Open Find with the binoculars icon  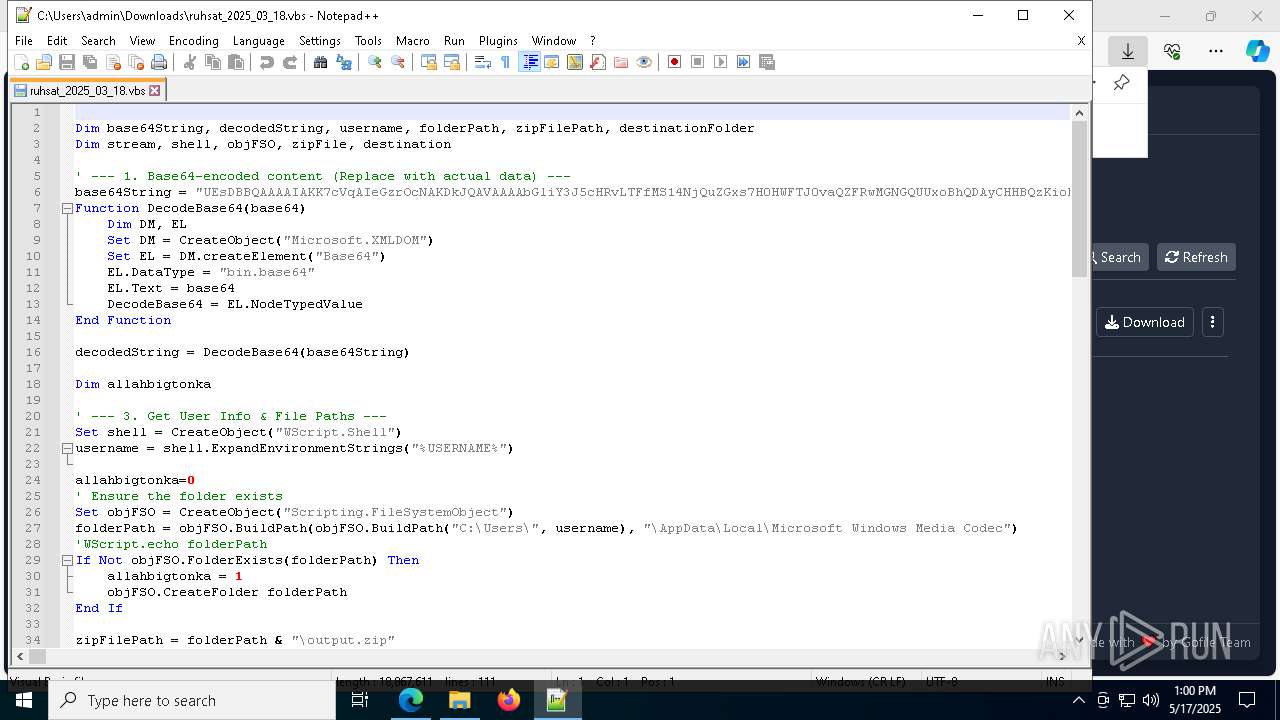click(x=321, y=62)
